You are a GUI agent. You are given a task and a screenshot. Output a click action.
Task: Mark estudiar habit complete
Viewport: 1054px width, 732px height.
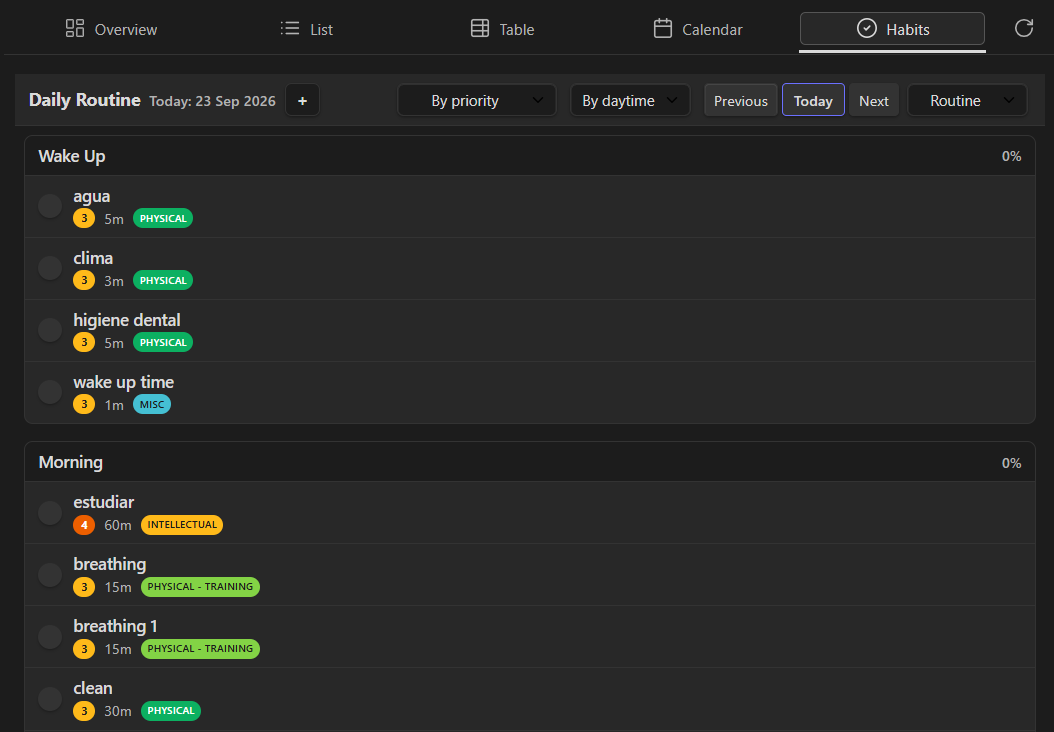click(50, 512)
